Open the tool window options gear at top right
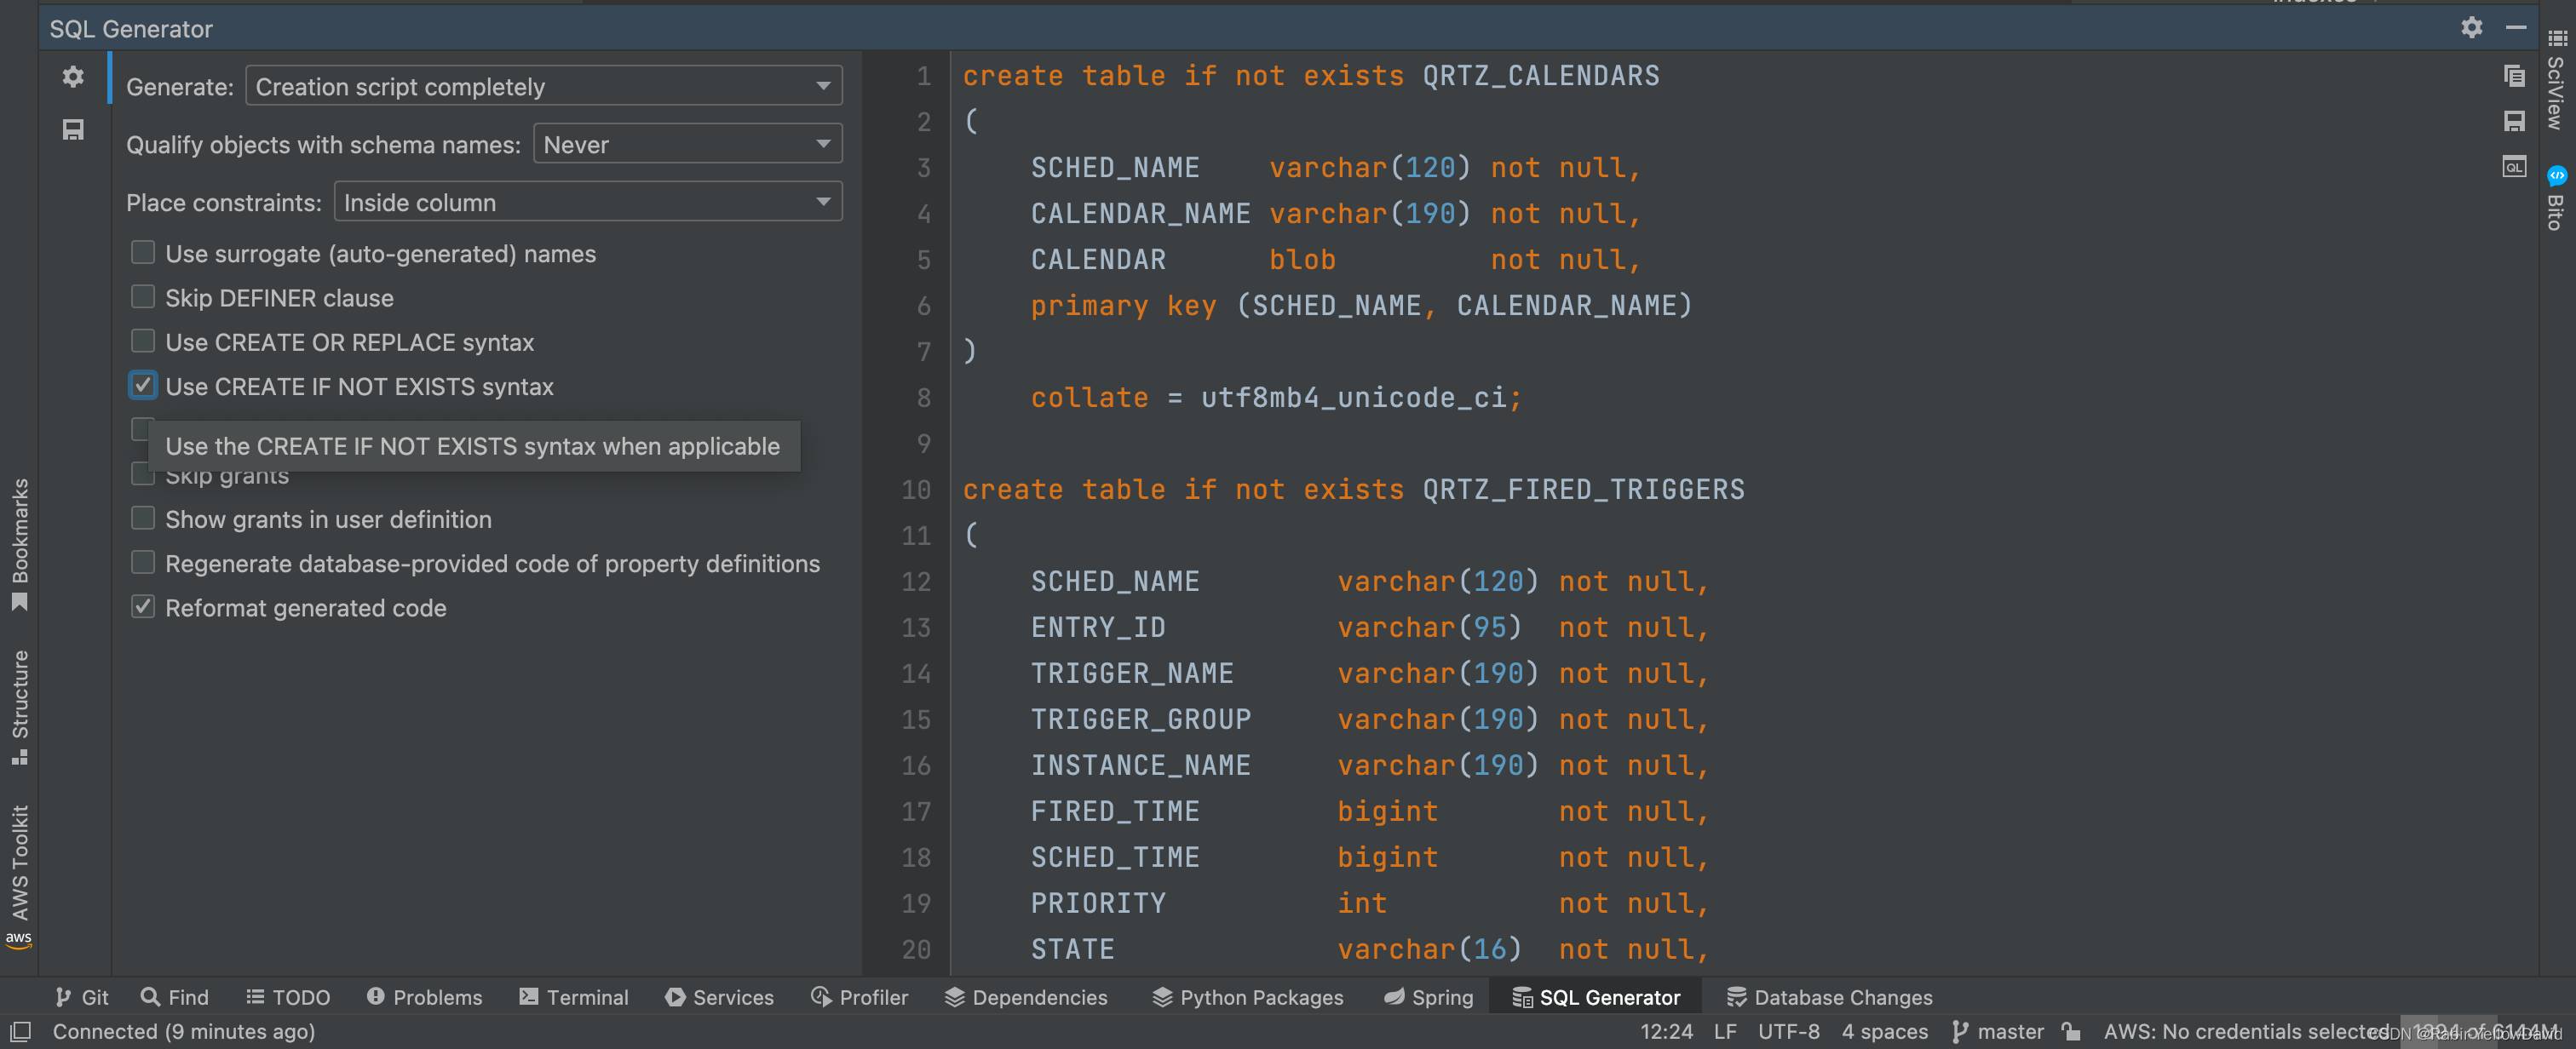The image size is (2576, 1049). [x=2471, y=28]
